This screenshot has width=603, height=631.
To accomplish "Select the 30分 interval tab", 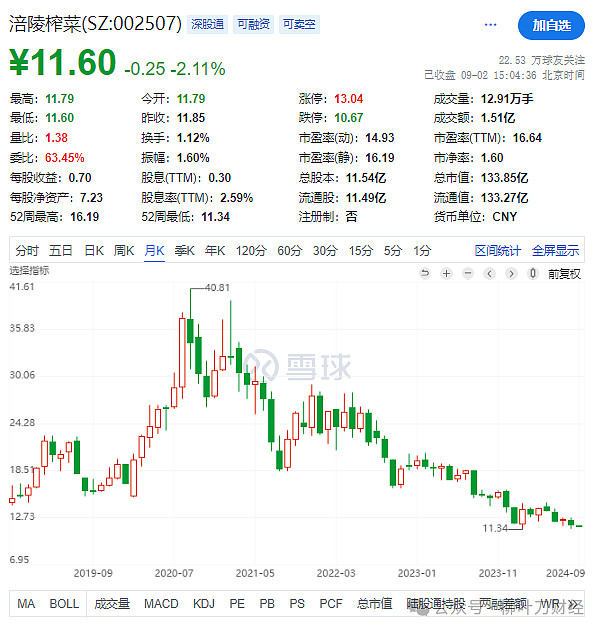I will point(325,251).
